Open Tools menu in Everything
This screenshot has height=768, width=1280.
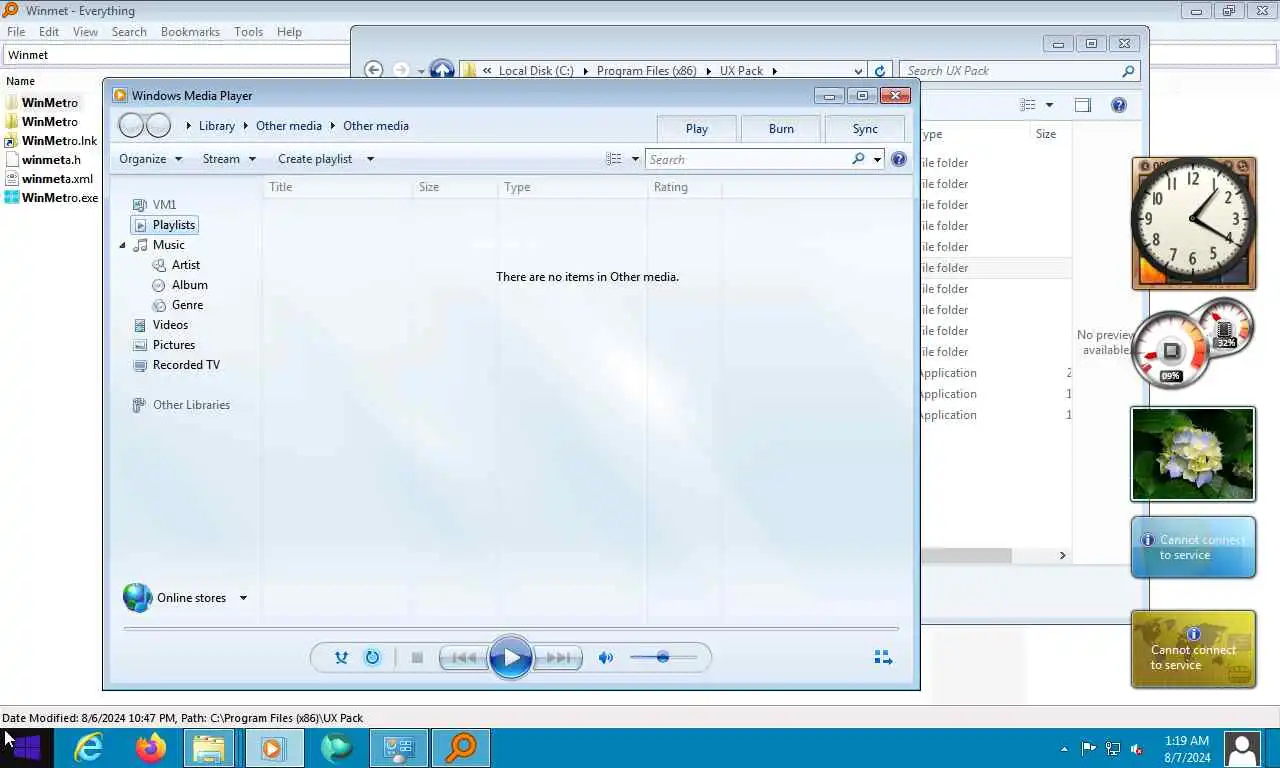[x=248, y=32]
